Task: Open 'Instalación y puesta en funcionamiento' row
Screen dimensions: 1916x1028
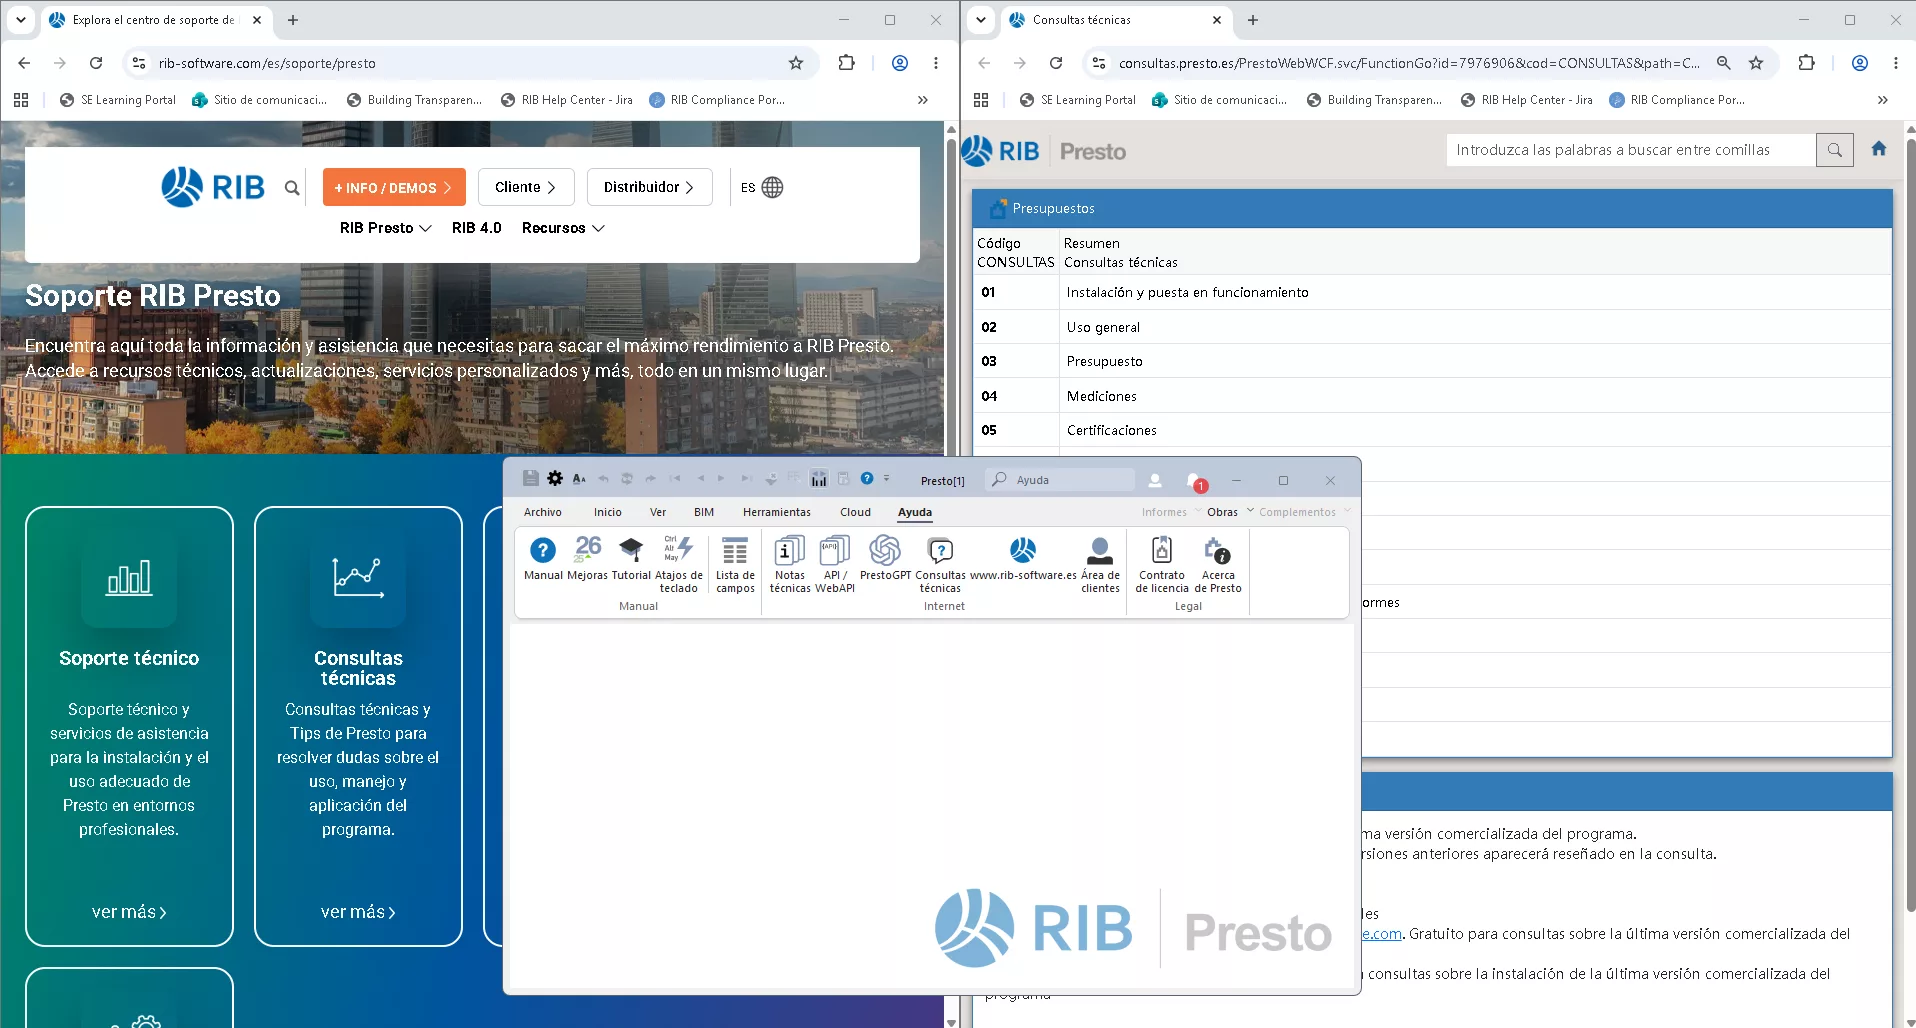Action: (x=1432, y=292)
